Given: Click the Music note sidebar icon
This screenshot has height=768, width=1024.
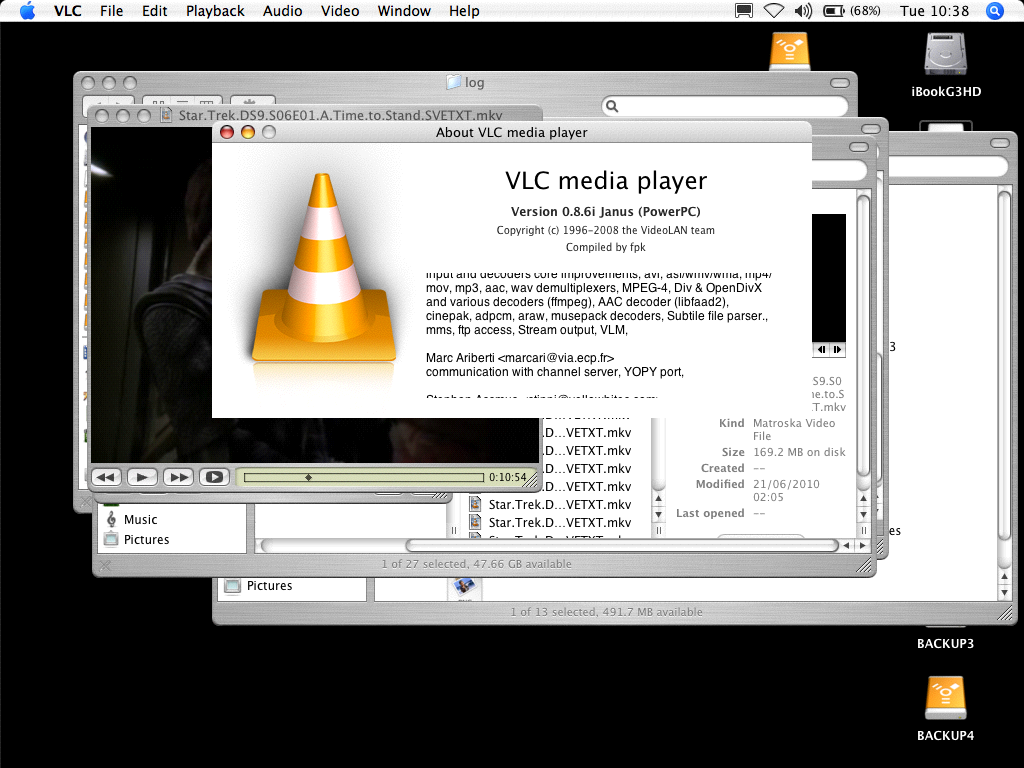Looking at the screenshot, I should pyautogui.click(x=111, y=519).
